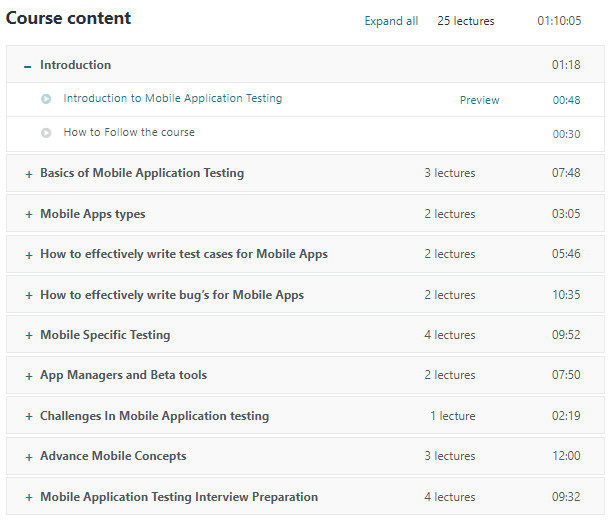Click plus icon next to Mobile Specific Testing
This screenshot has width=612, height=526.
pos(29,336)
